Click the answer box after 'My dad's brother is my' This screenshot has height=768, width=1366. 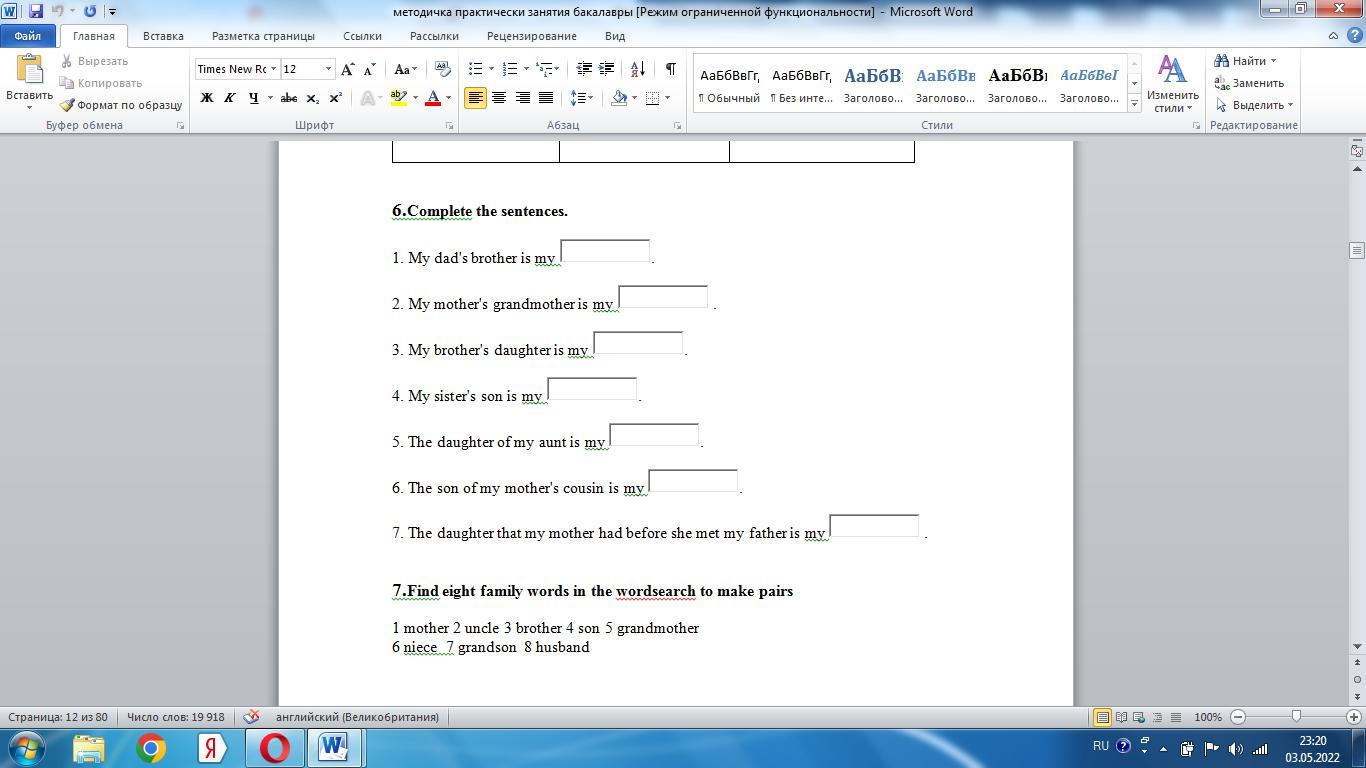pyautogui.click(x=605, y=251)
